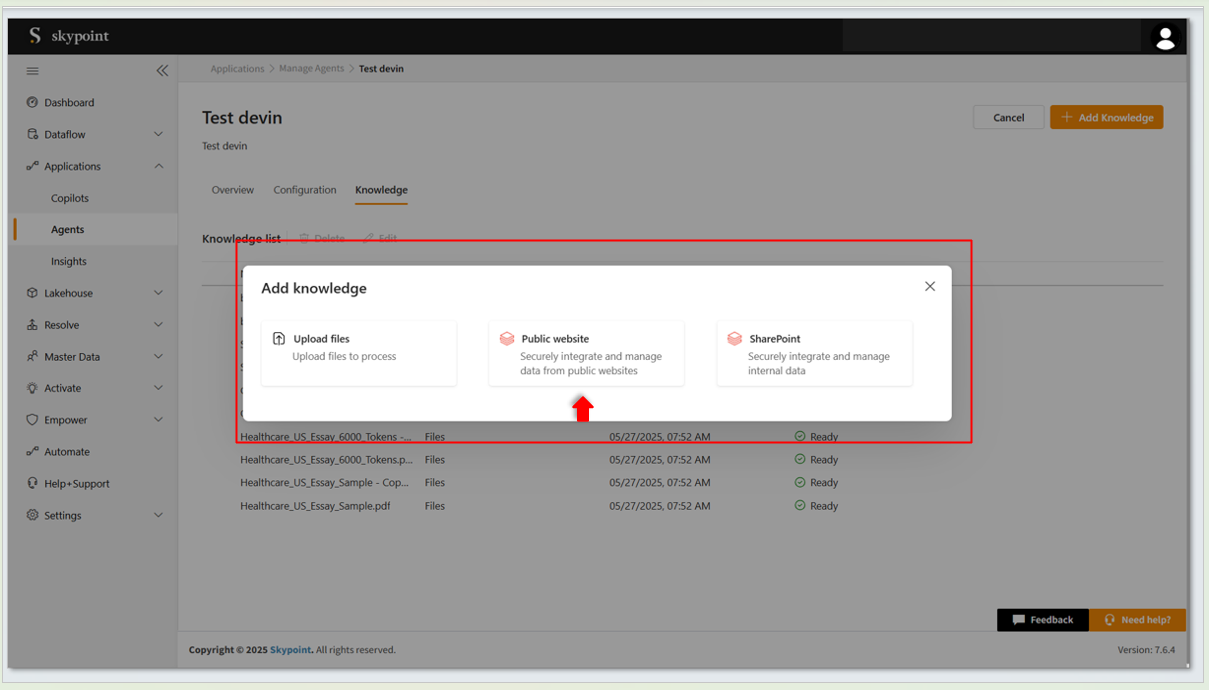The image size is (1209, 690).
Task: Open the user profile avatar icon
Action: pyautogui.click(x=1164, y=37)
